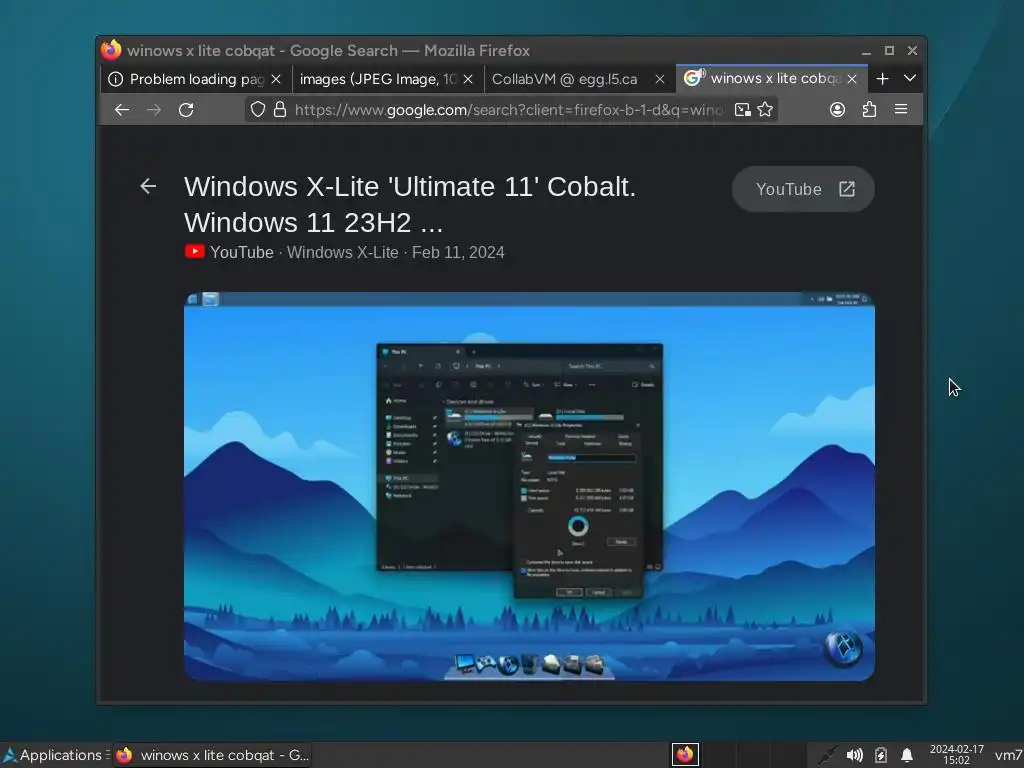The height and width of the screenshot is (768, 1024).
Task: Close the Problem loading page tab
Action: coord(276,79)
